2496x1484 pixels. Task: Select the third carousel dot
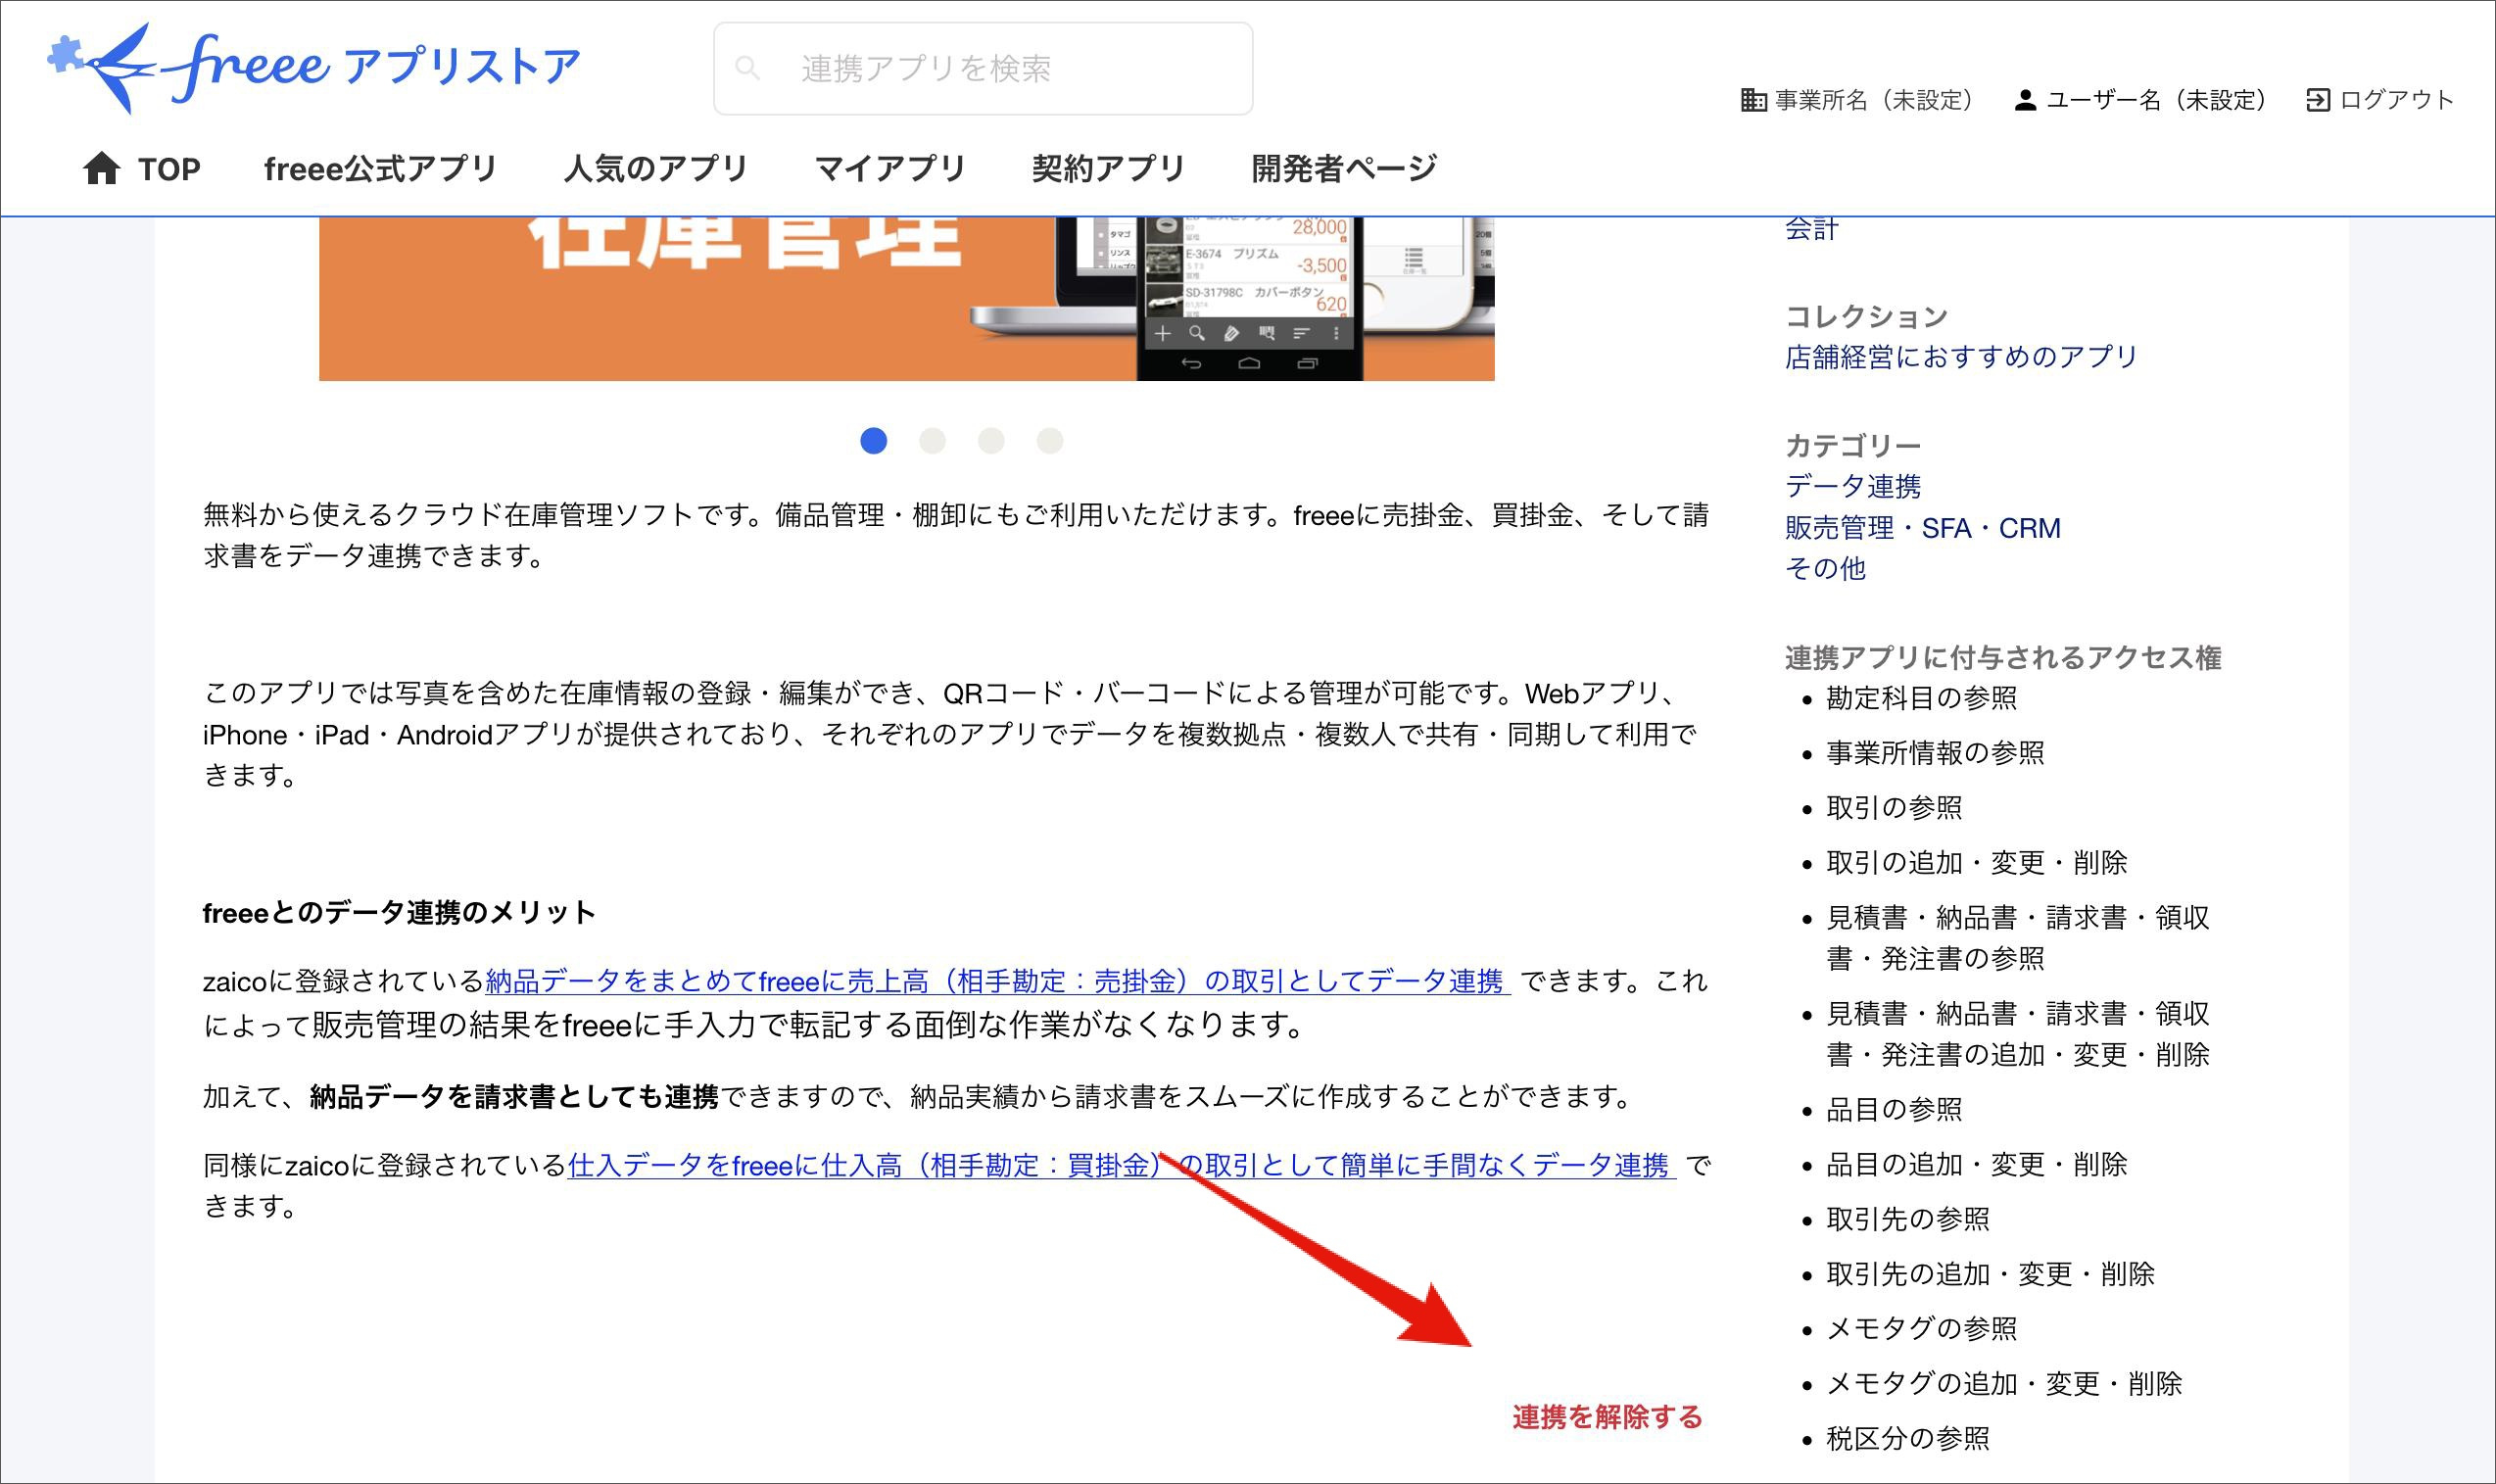[x=991, y=441]
